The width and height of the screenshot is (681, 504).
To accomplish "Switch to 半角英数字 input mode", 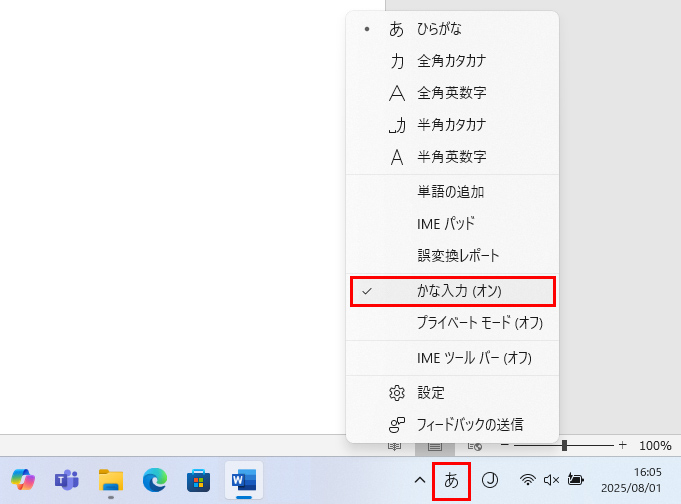I will tap(452, 157).
